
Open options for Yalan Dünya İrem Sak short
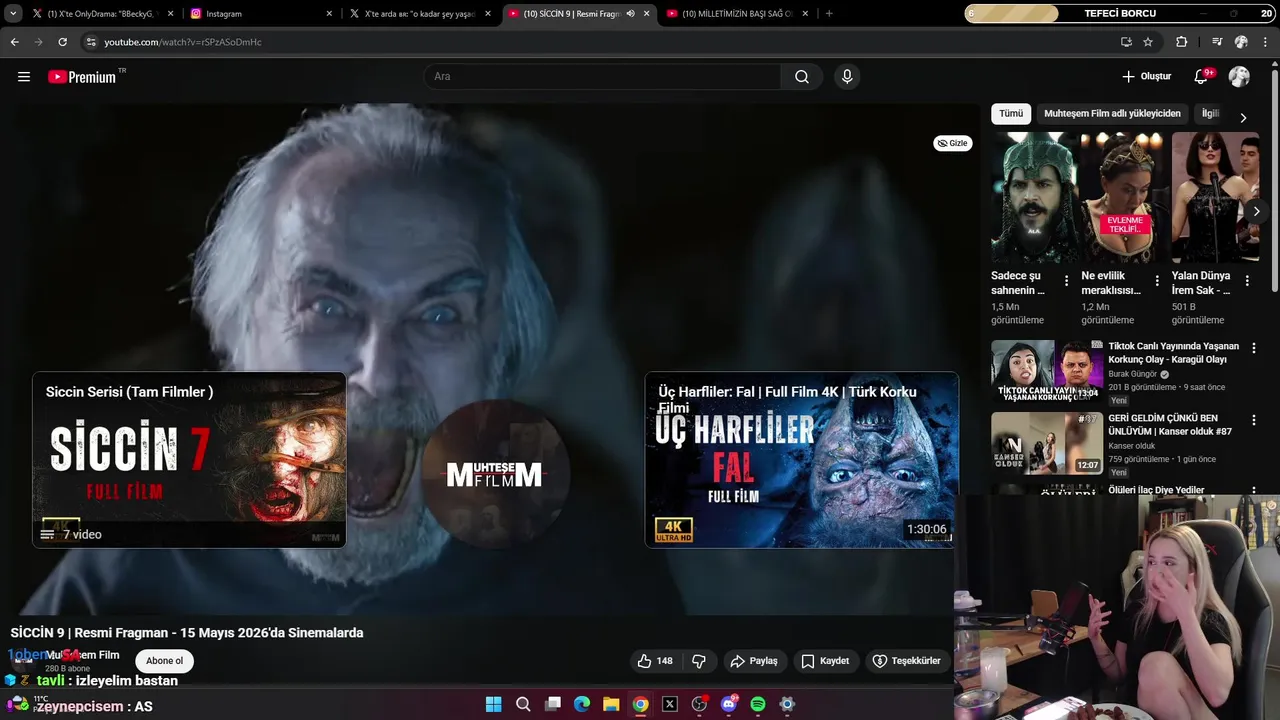tap(1247, 281)
